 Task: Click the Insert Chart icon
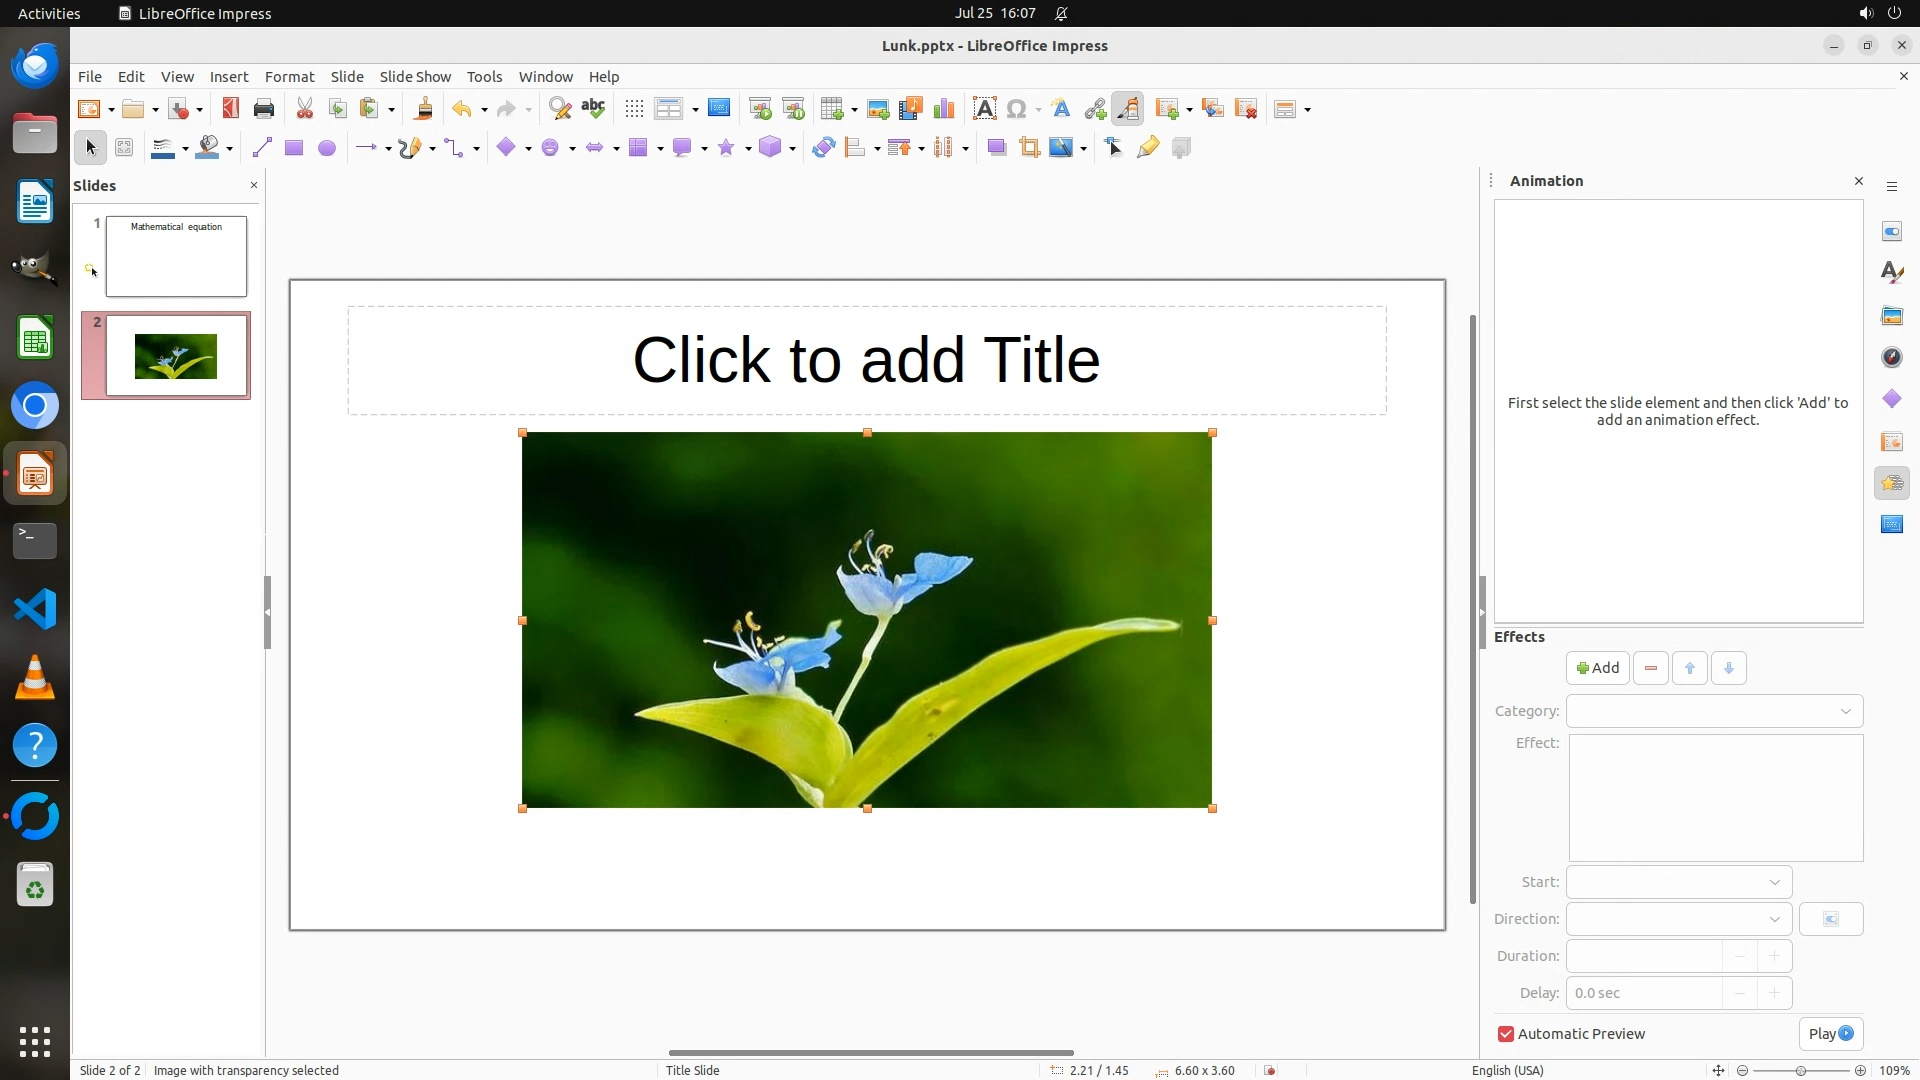pyautogui.click(x=943, y=109)
